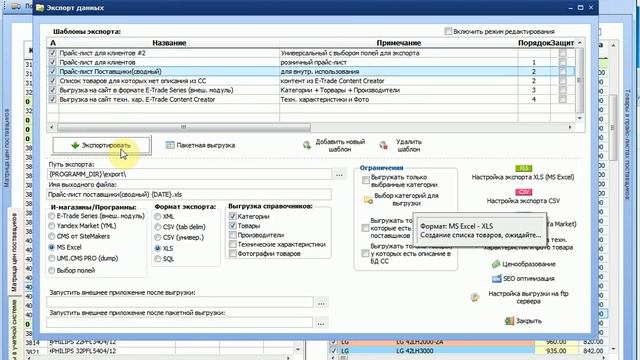640x360 pixels.
Task: Click the Примечание column header
Action: [x=399, y=43]
